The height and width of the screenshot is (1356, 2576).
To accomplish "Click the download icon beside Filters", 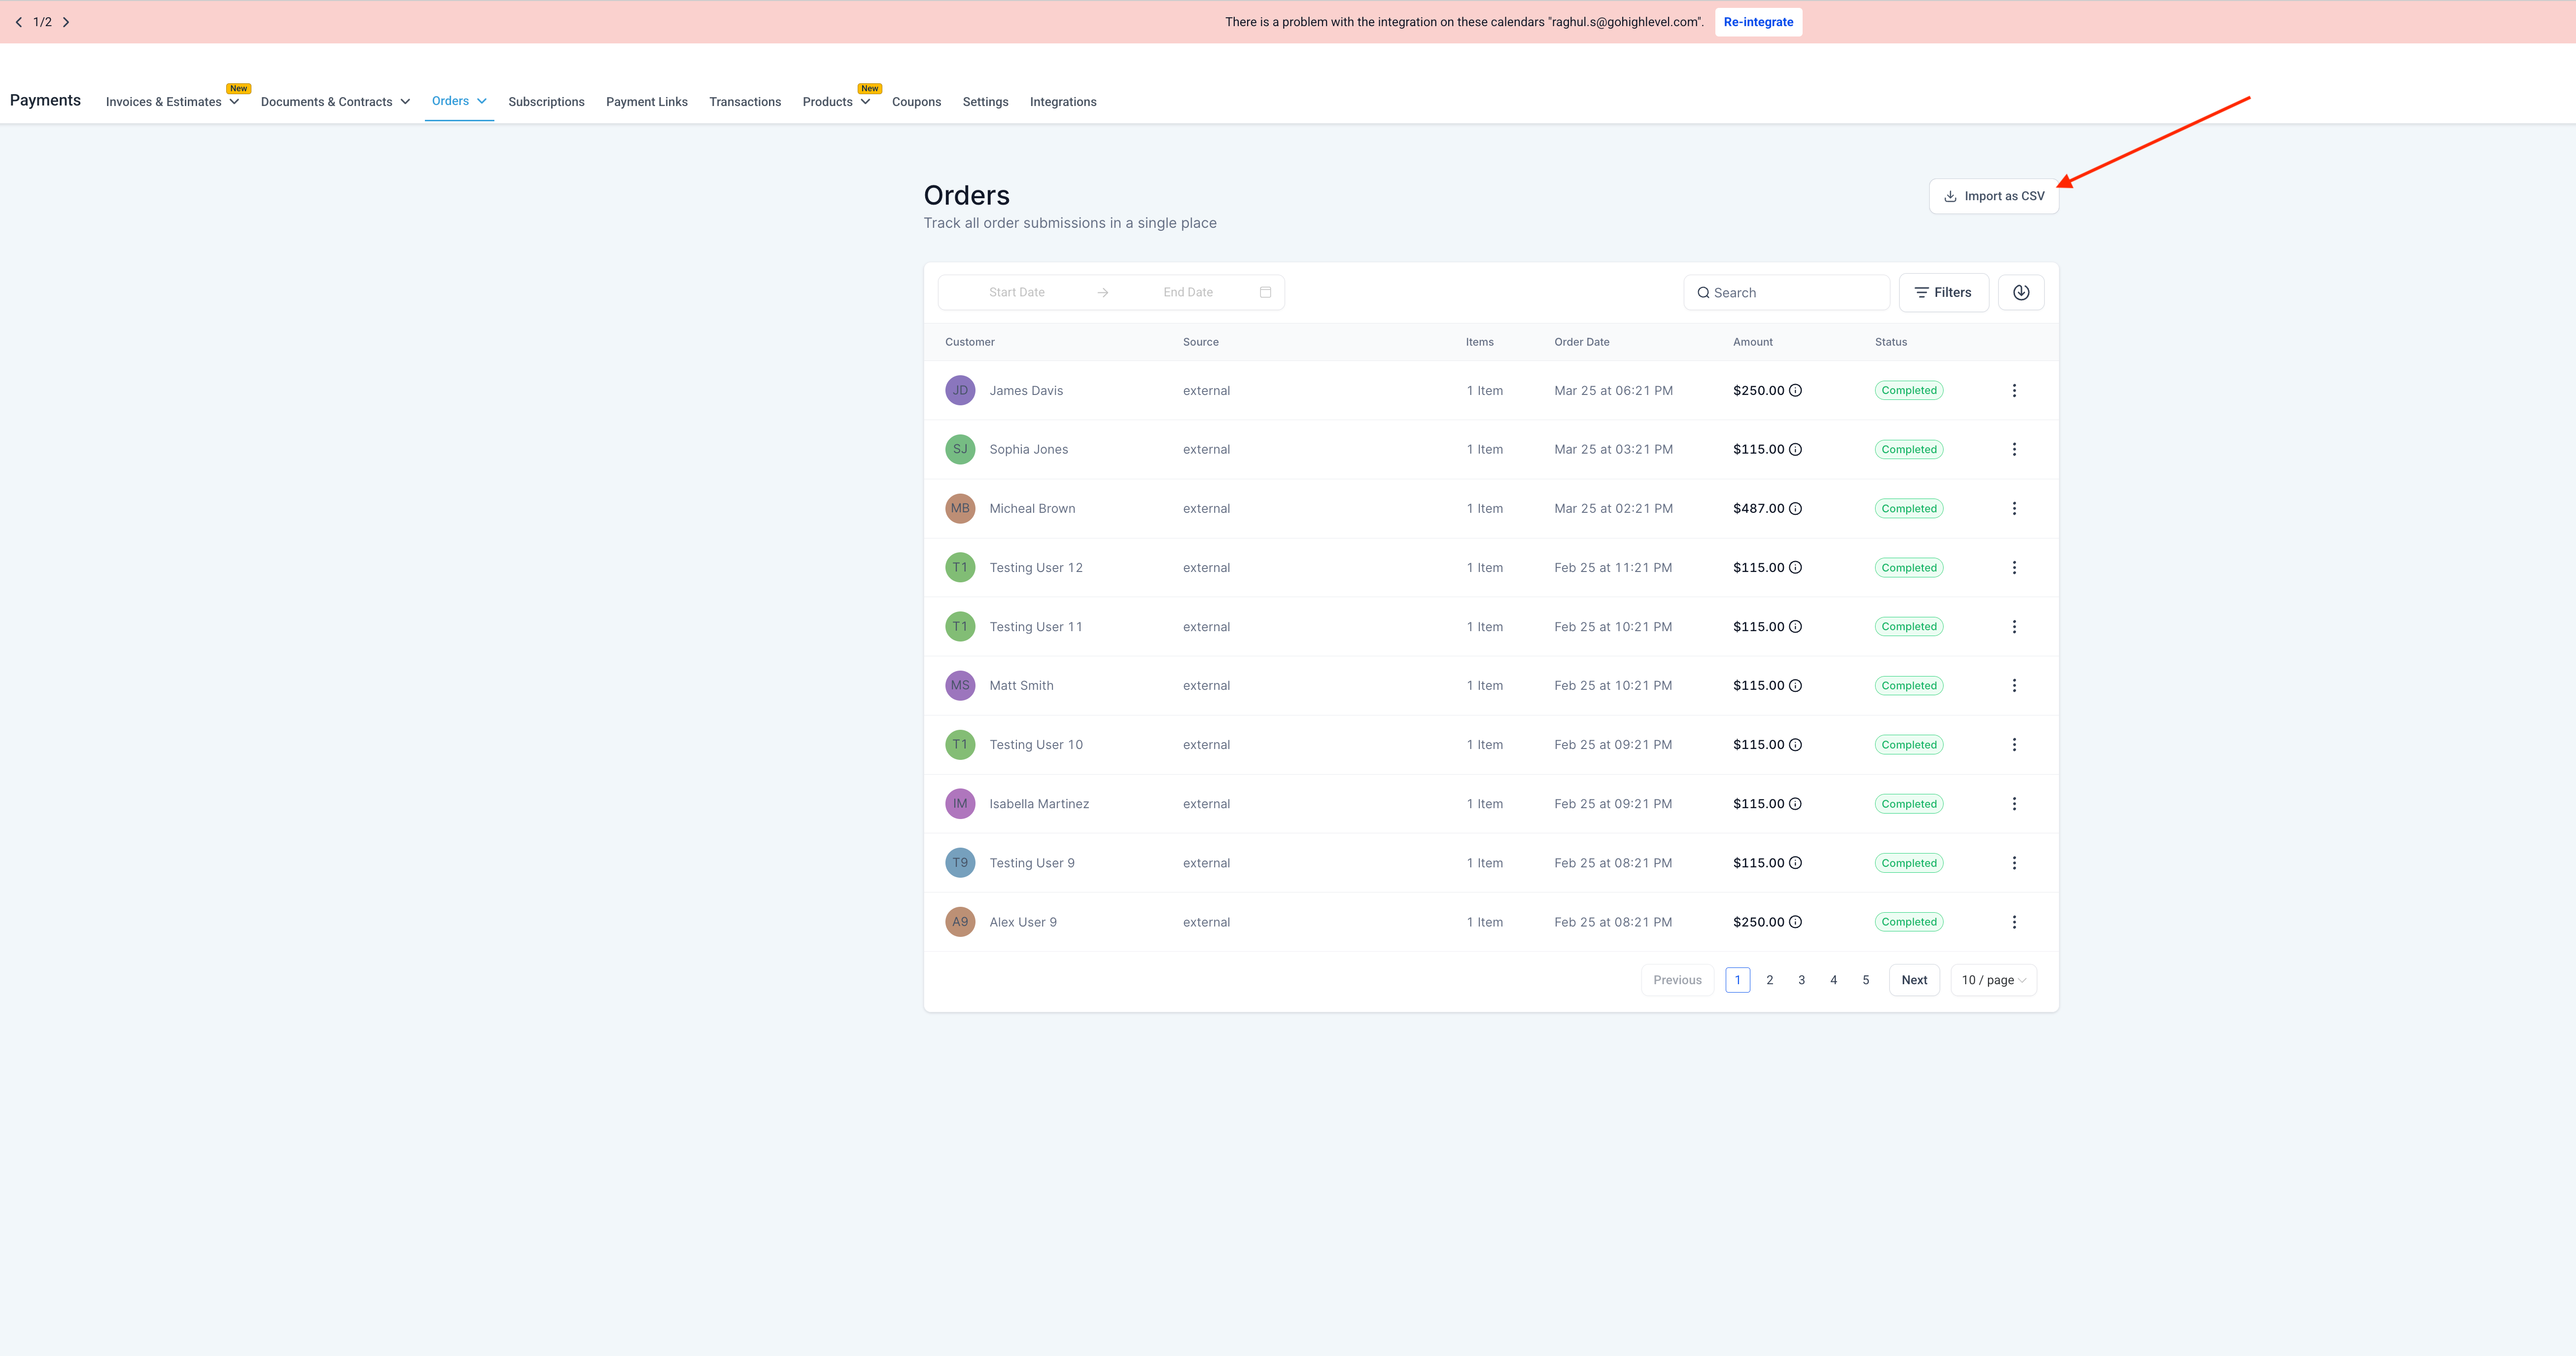I will click(x=2020, y=292).
